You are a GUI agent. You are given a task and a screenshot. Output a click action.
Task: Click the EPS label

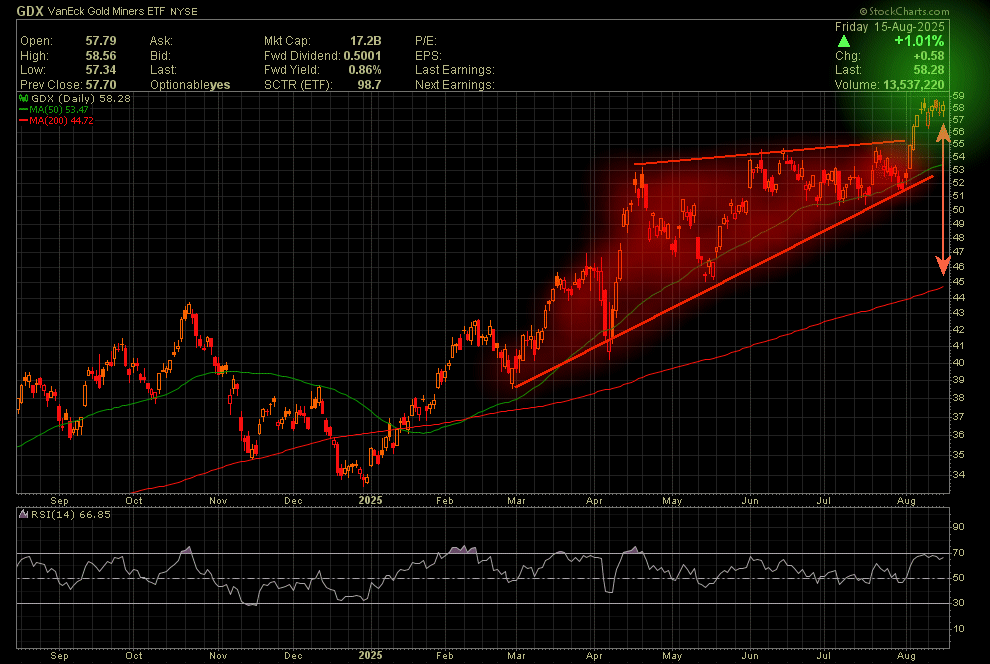tap(428, 56)
